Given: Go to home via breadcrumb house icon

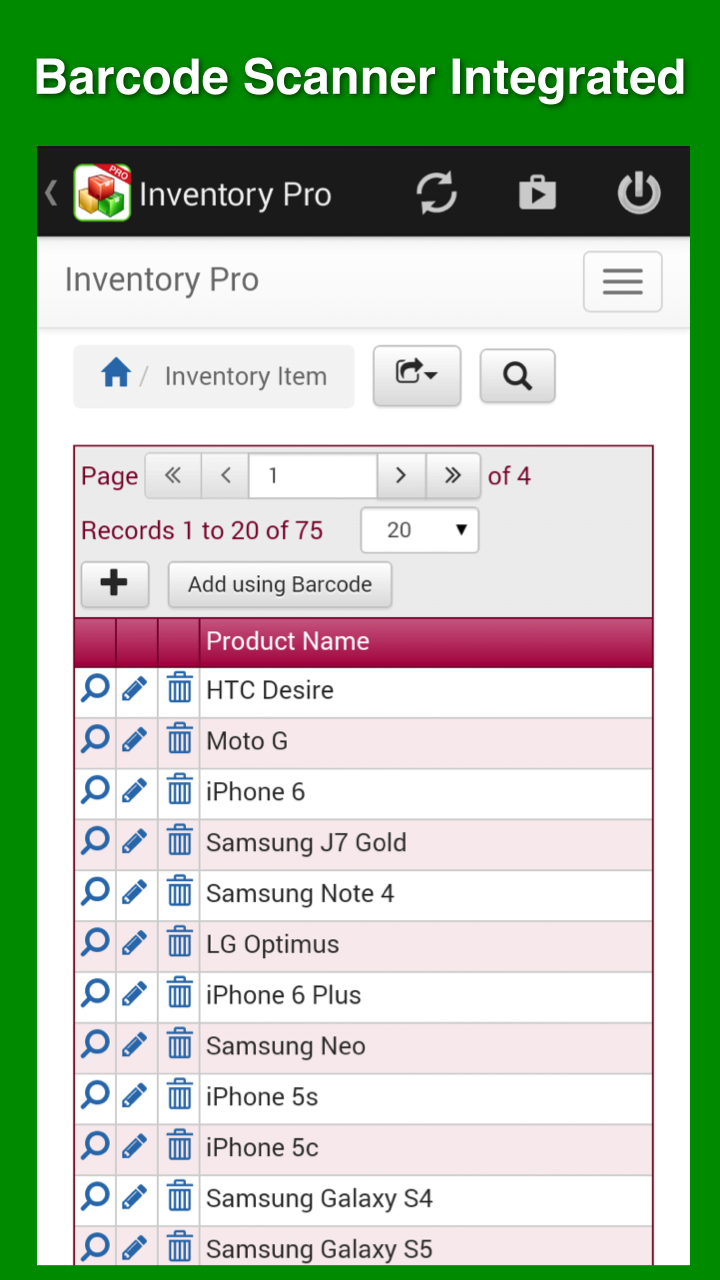Looking at the screenshot, I should [x=116, y=374].
